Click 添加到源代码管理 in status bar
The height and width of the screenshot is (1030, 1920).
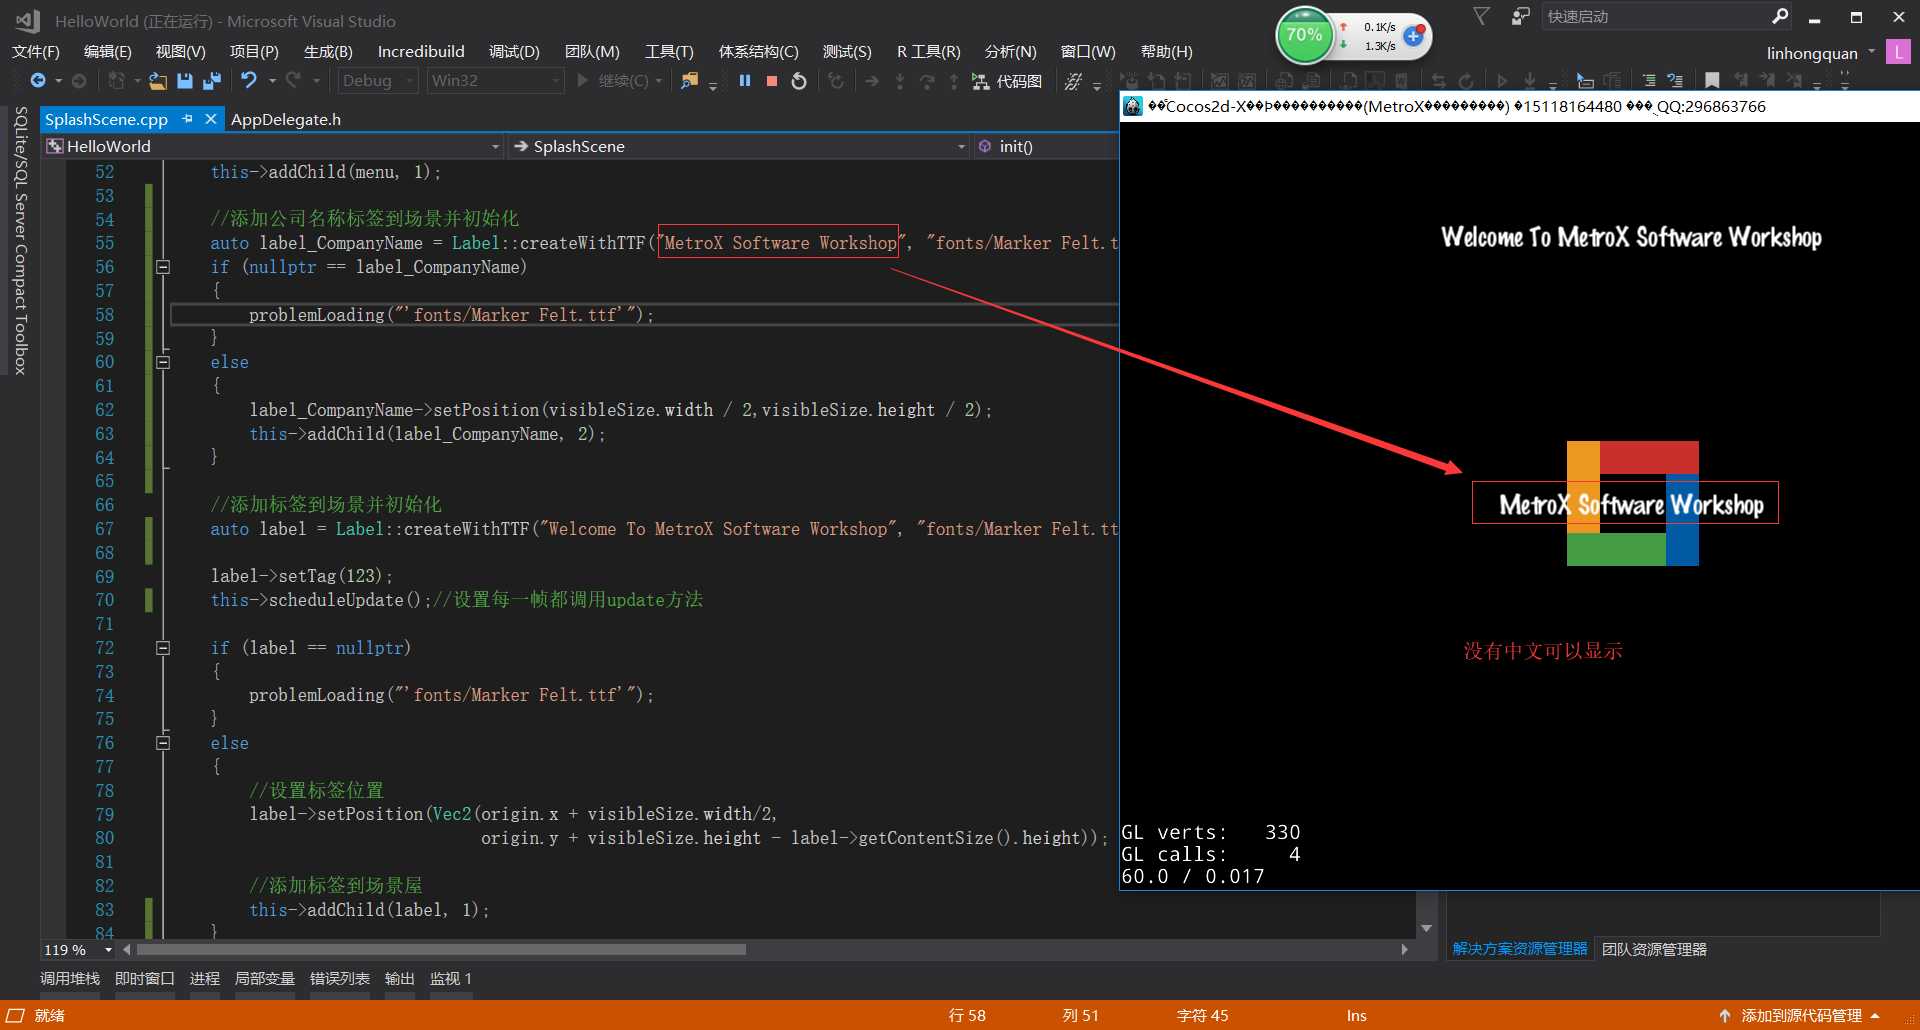(1800, 1015)
